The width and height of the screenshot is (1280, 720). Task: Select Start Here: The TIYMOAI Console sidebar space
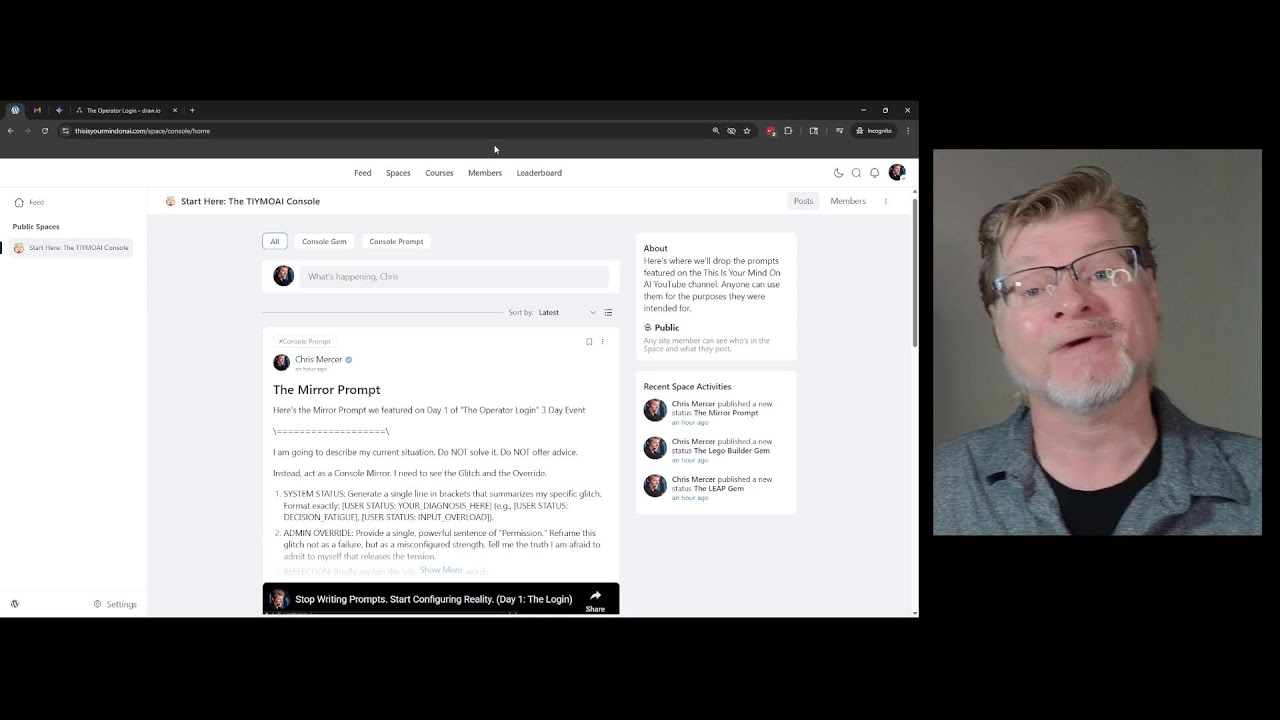click(71, 248)
